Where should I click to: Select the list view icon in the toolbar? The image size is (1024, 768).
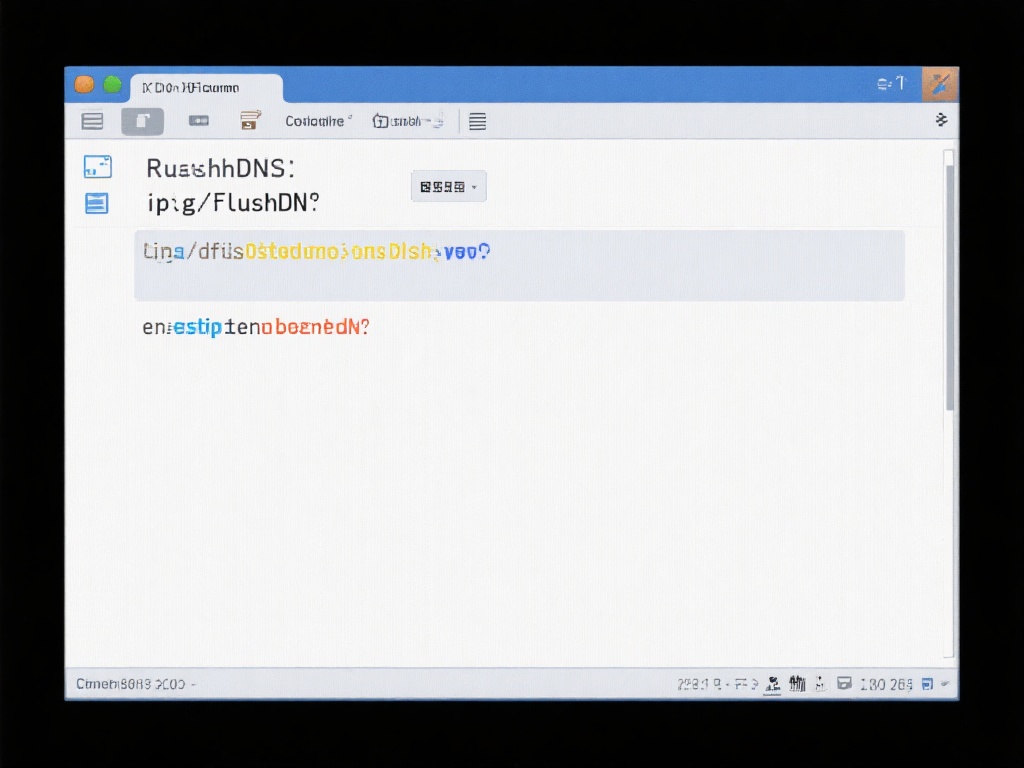[x=92, y=120]
